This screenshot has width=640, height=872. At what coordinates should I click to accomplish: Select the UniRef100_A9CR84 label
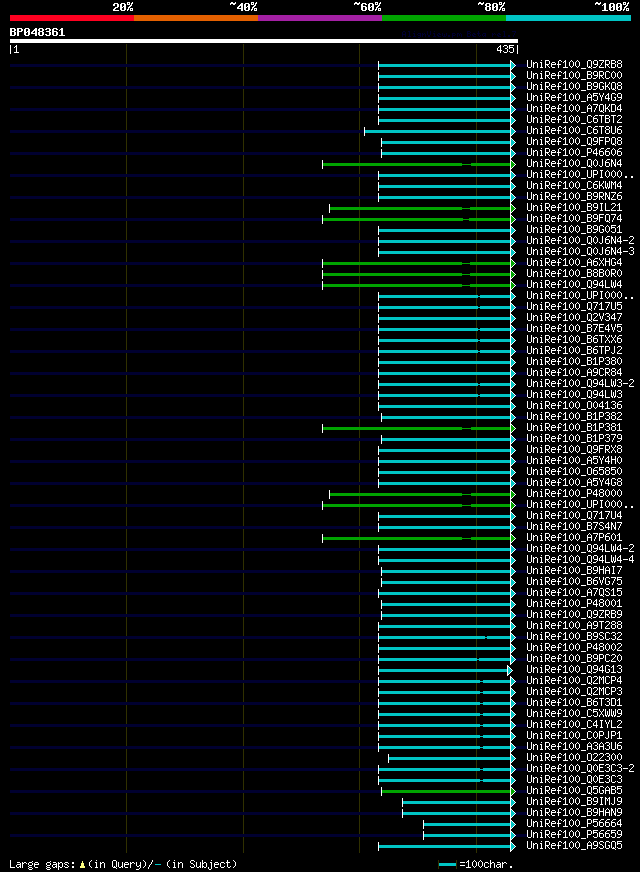pos(574,373)
